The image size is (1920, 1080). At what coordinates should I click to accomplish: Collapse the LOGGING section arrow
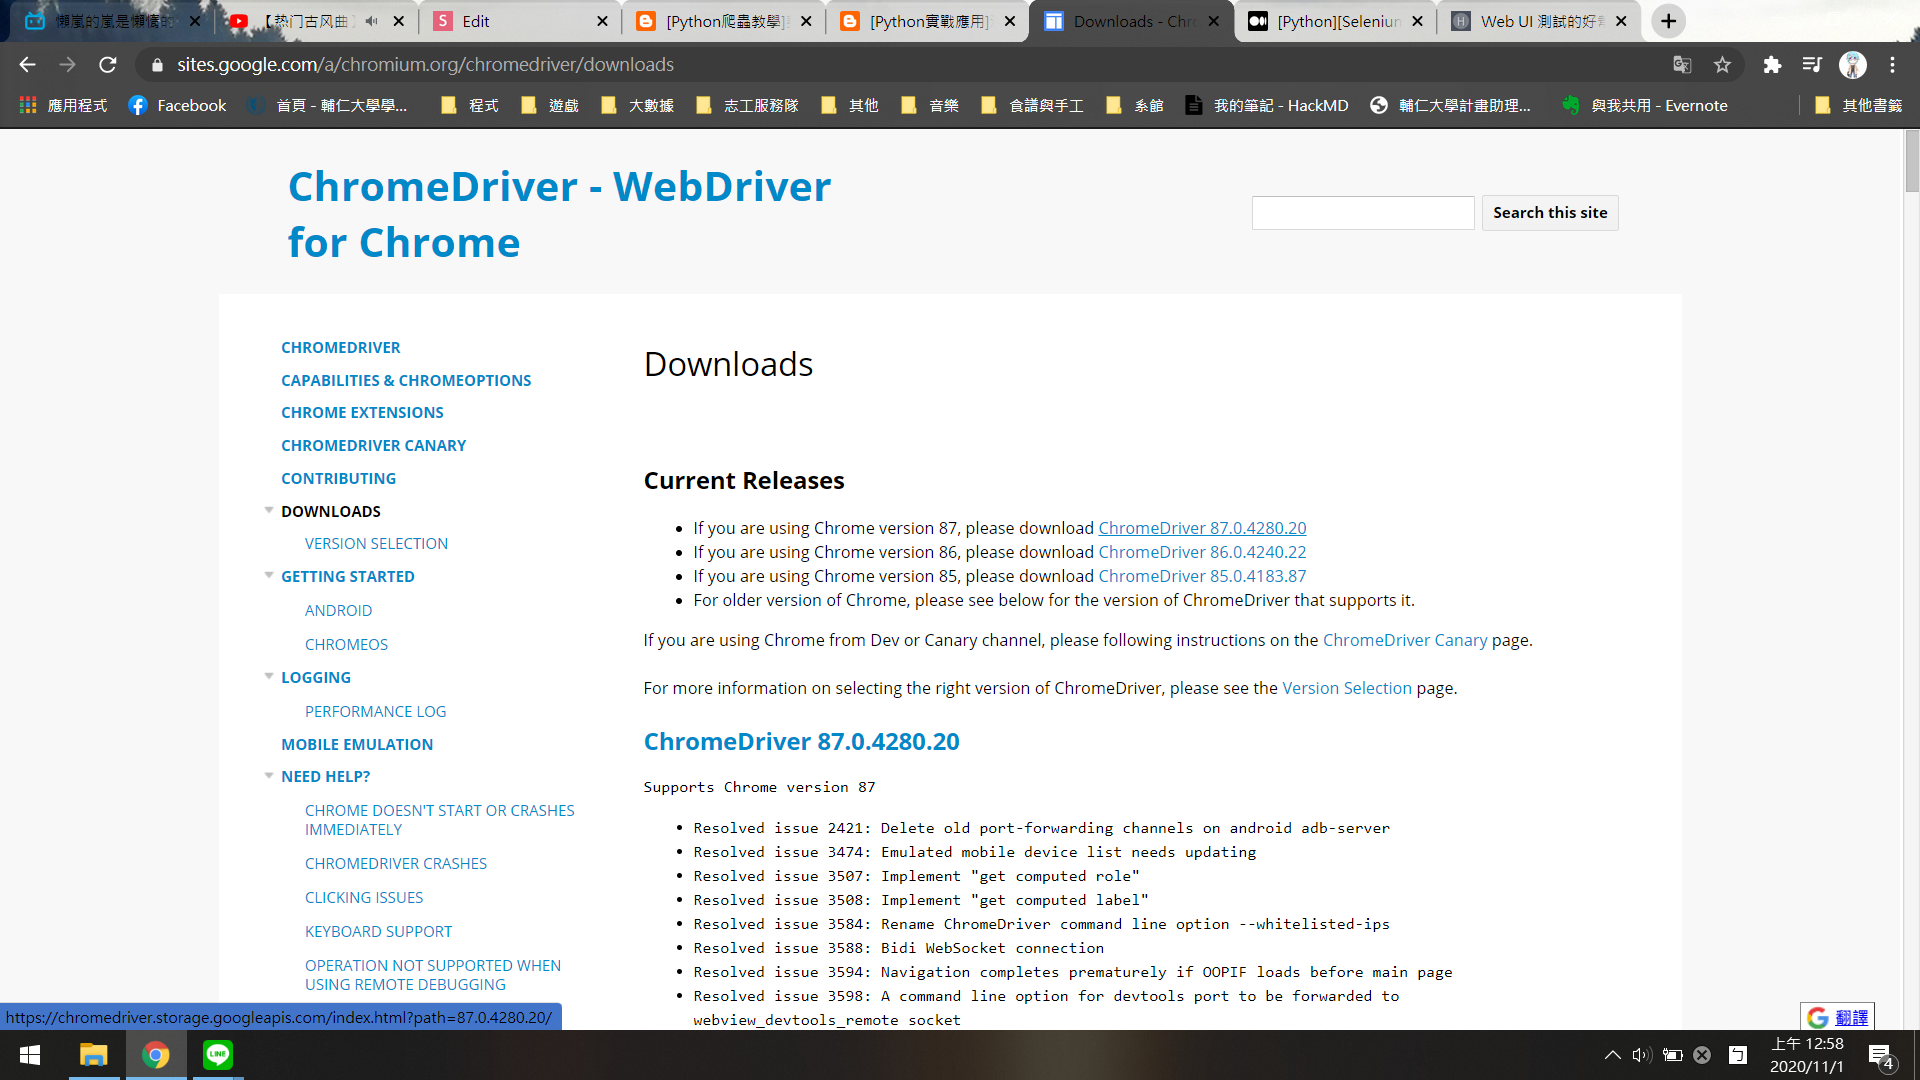click(x=268, y=676)
